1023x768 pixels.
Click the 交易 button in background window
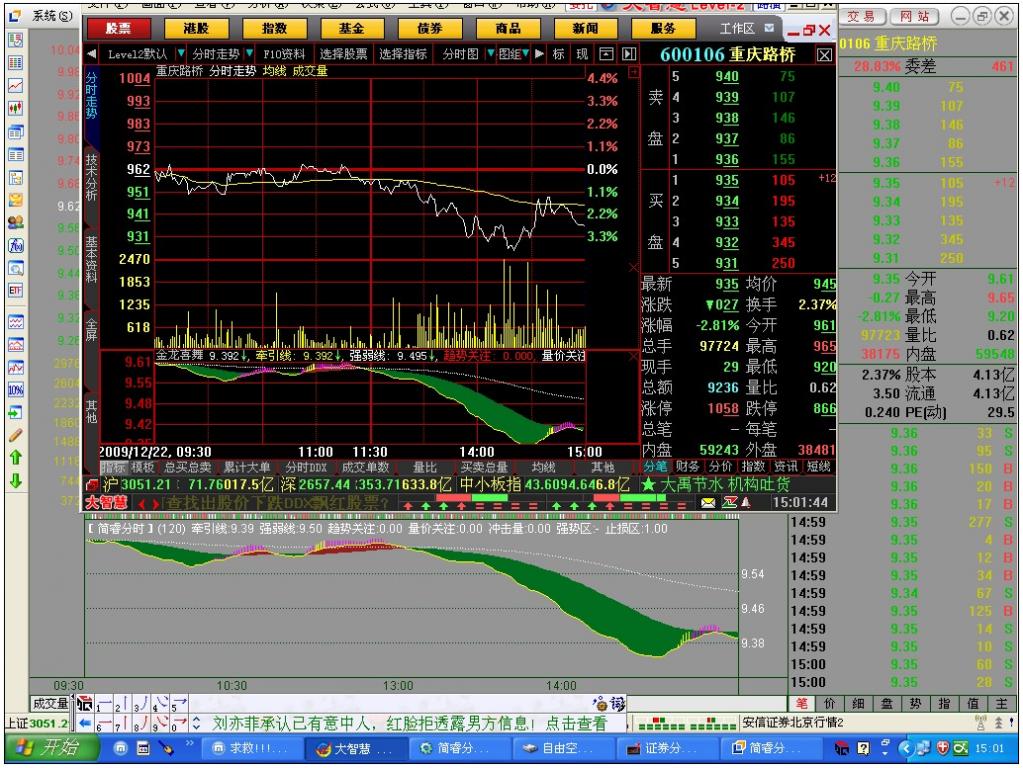[x=861, y=16]
